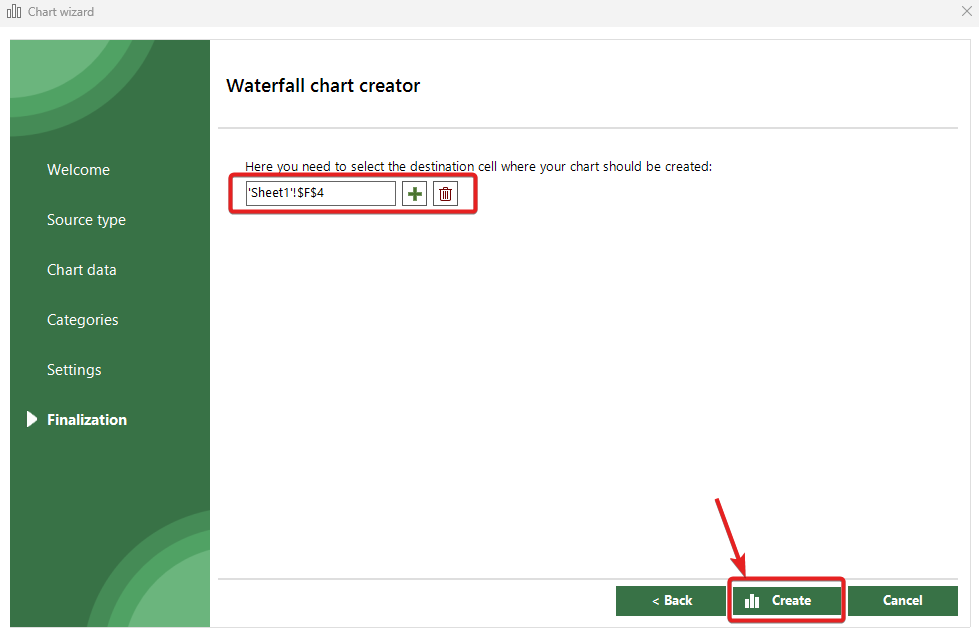This screenshot has width=979, height=631.
Task: Click the destination cell instruction text
Action: (478, 167)
